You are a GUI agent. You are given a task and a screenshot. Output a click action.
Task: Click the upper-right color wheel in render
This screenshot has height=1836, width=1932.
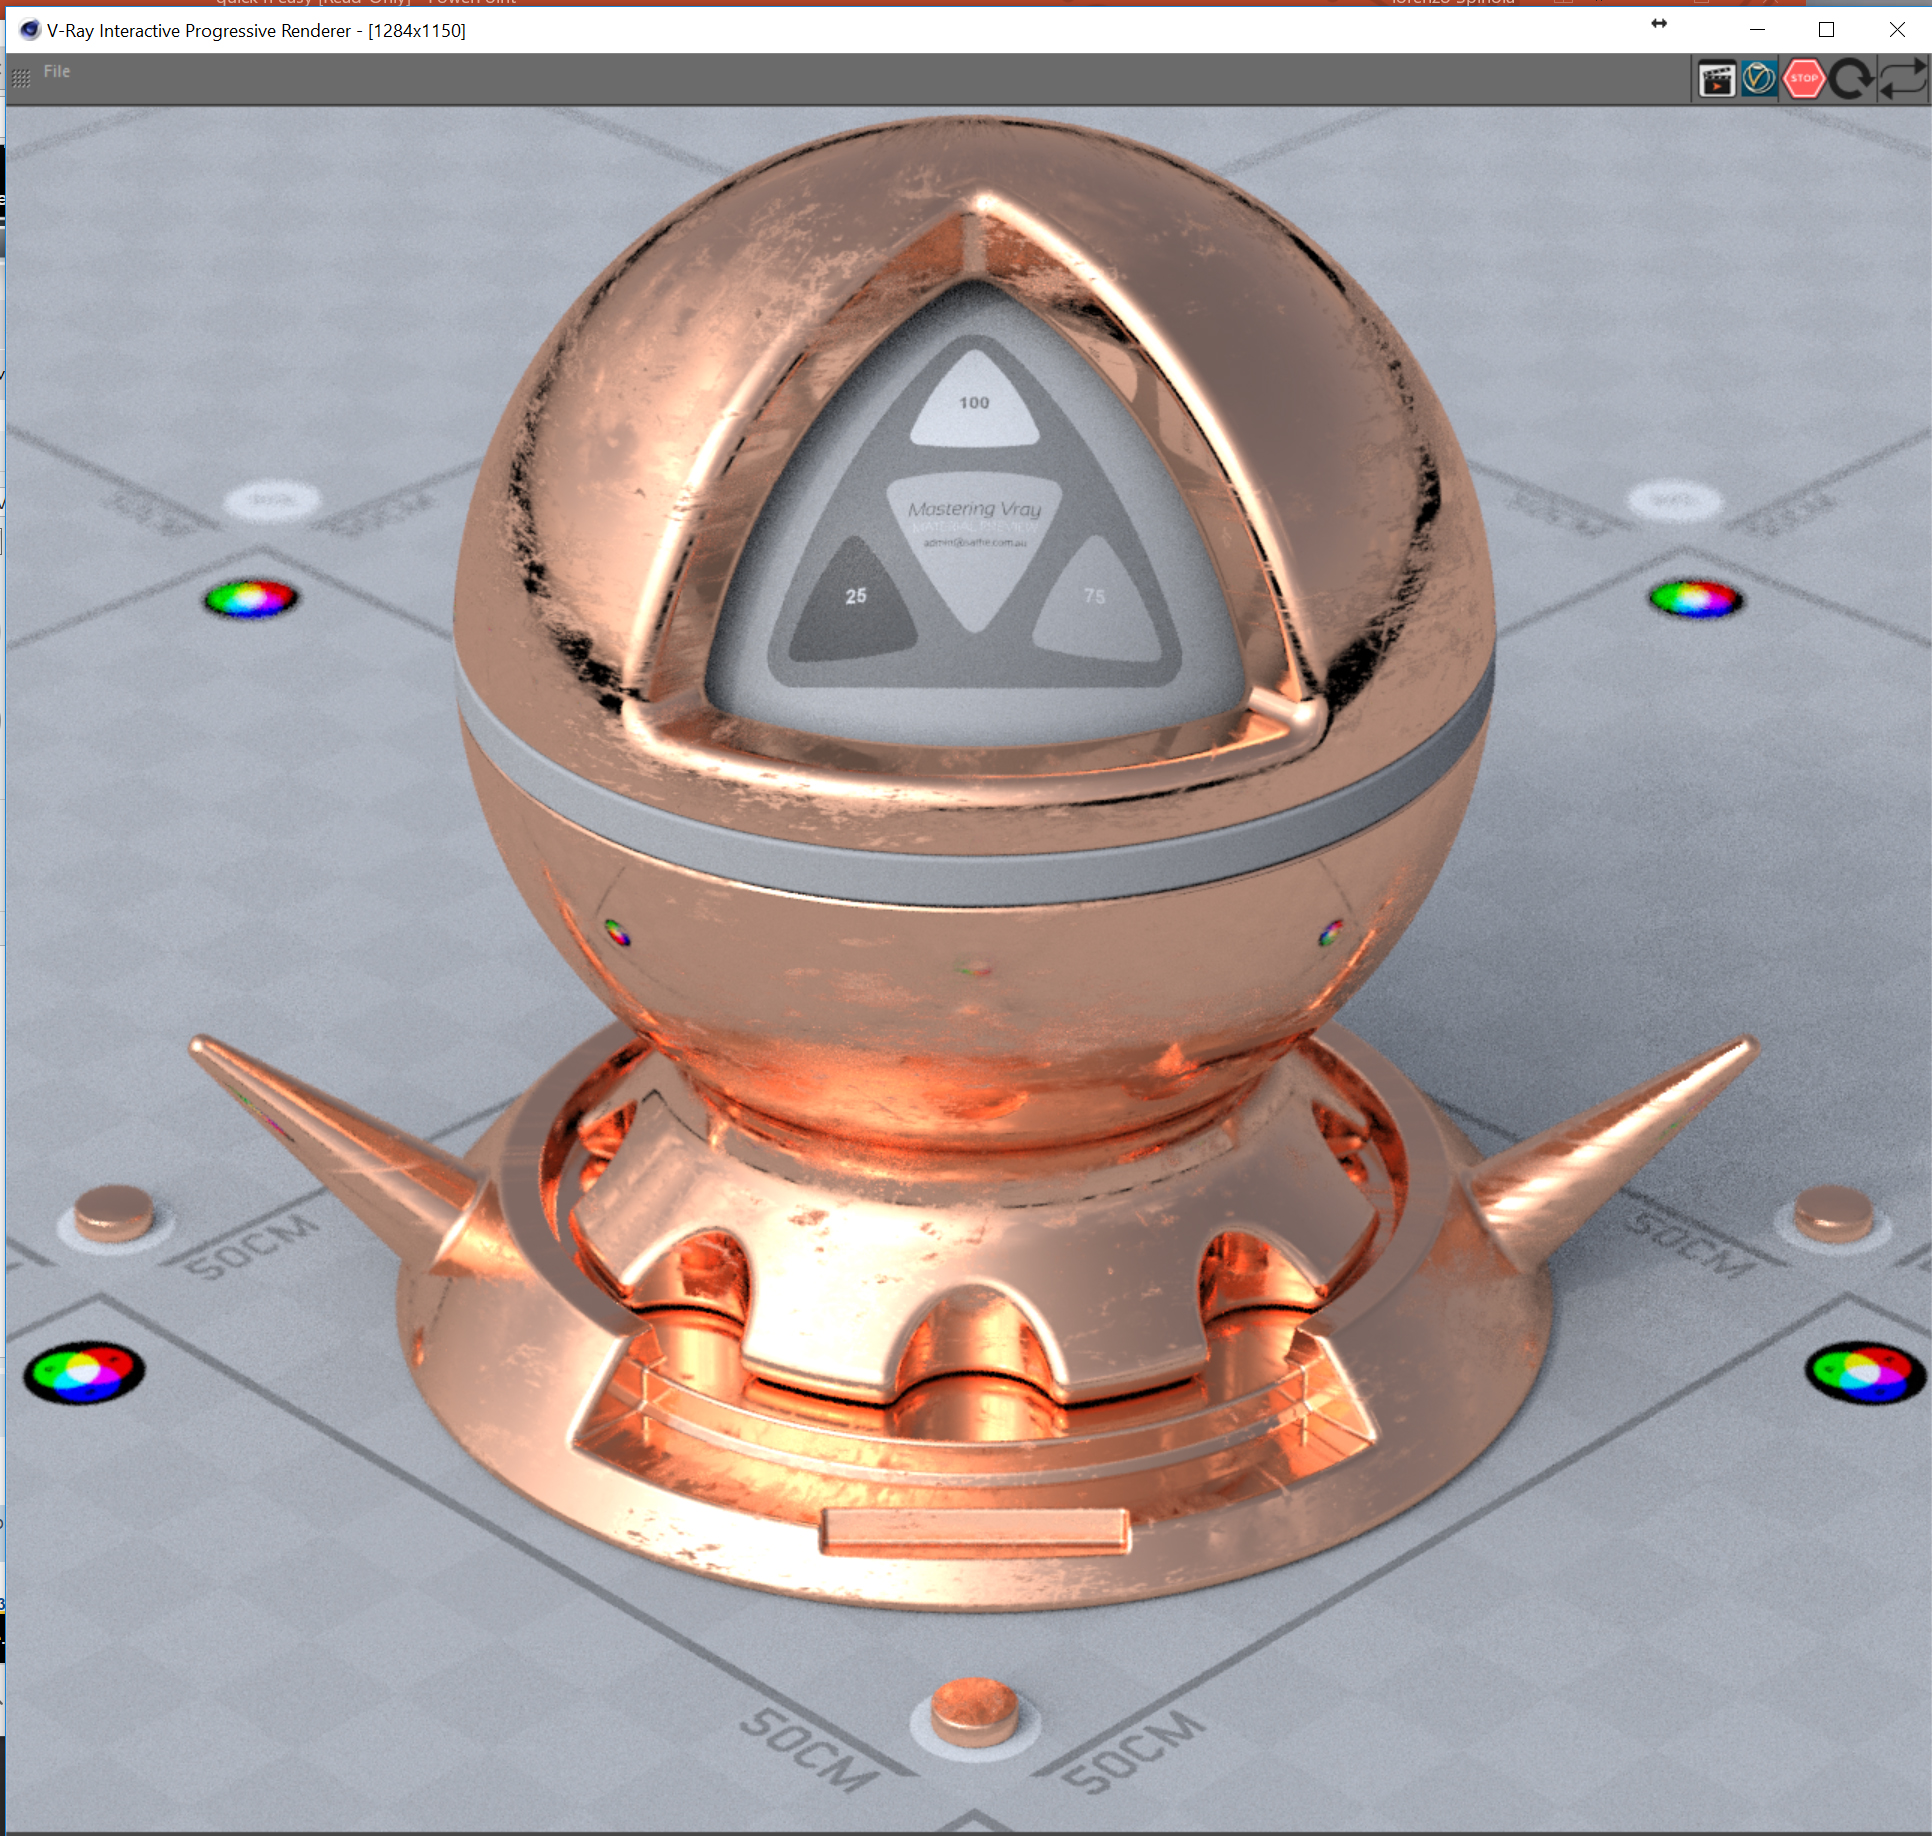1696,599
